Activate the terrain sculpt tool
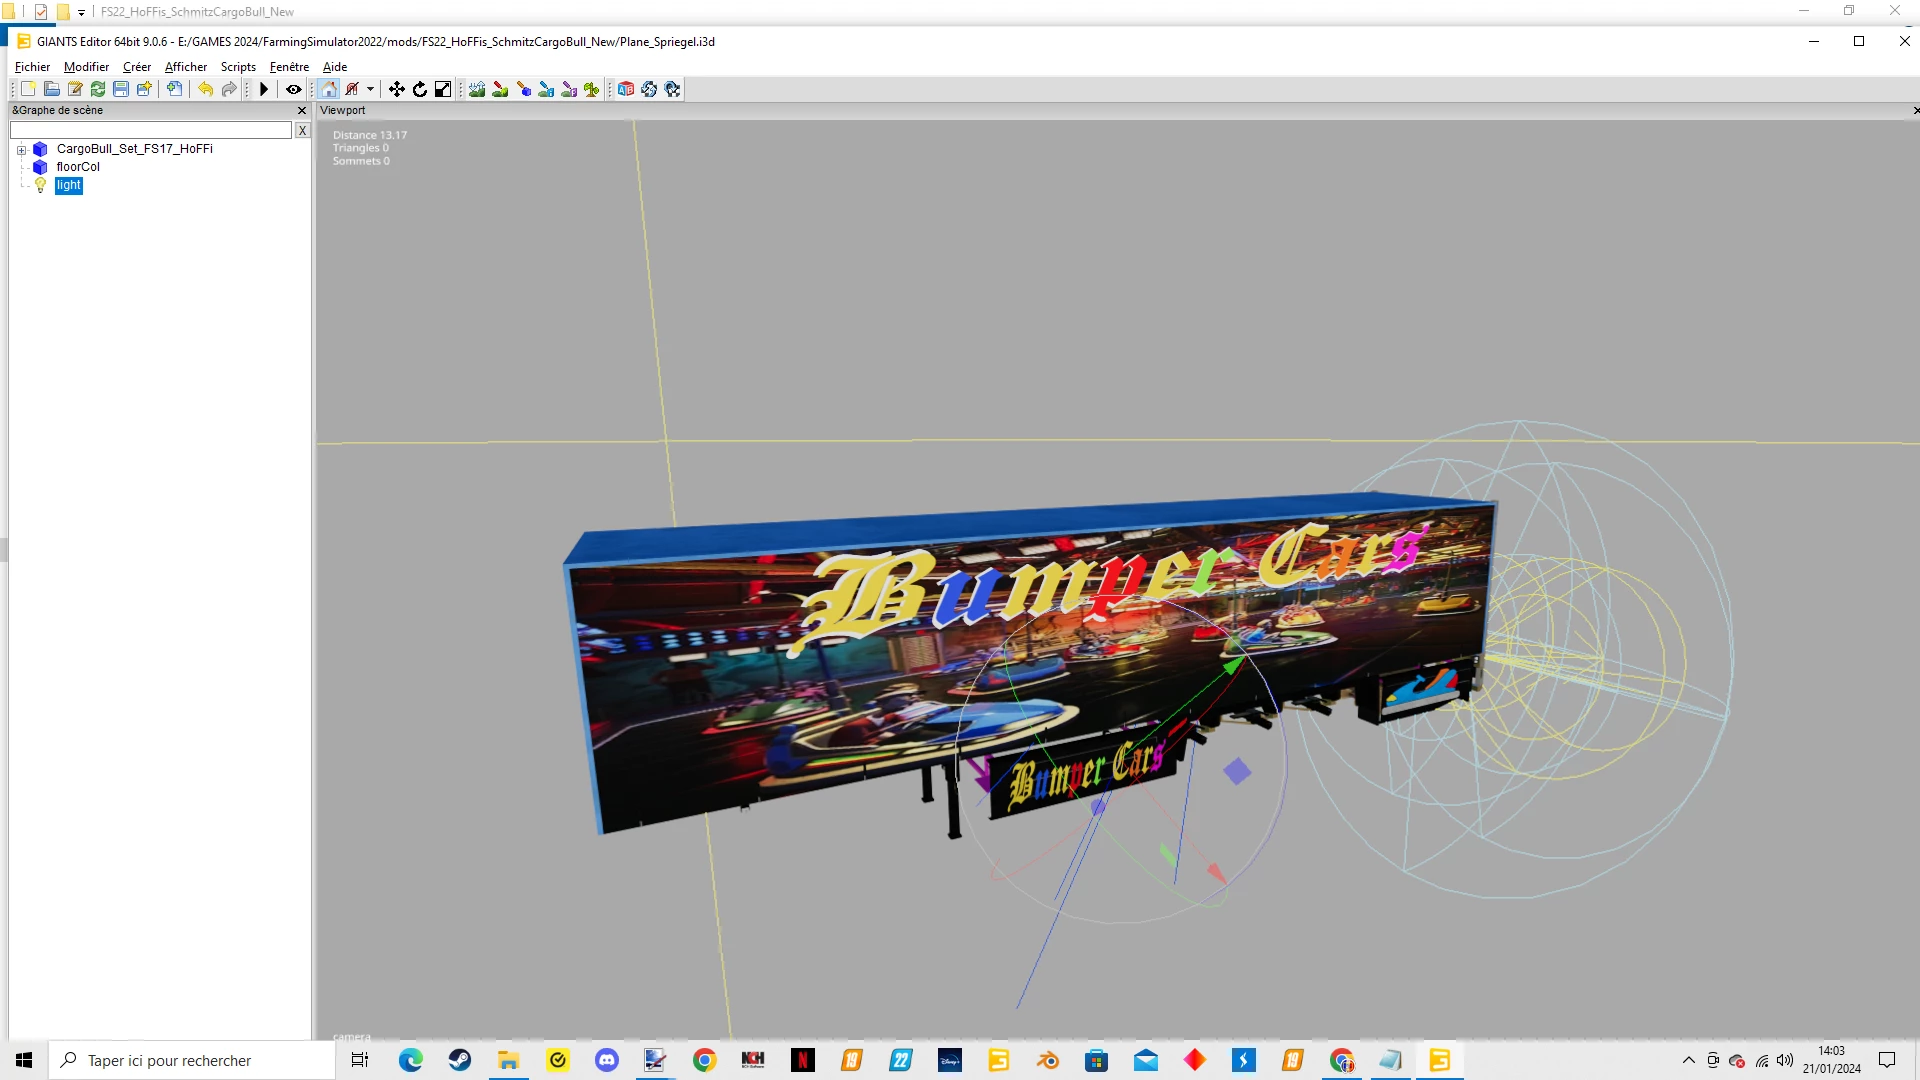The height and width of the screenshot is (1080, 1920). 476,89
